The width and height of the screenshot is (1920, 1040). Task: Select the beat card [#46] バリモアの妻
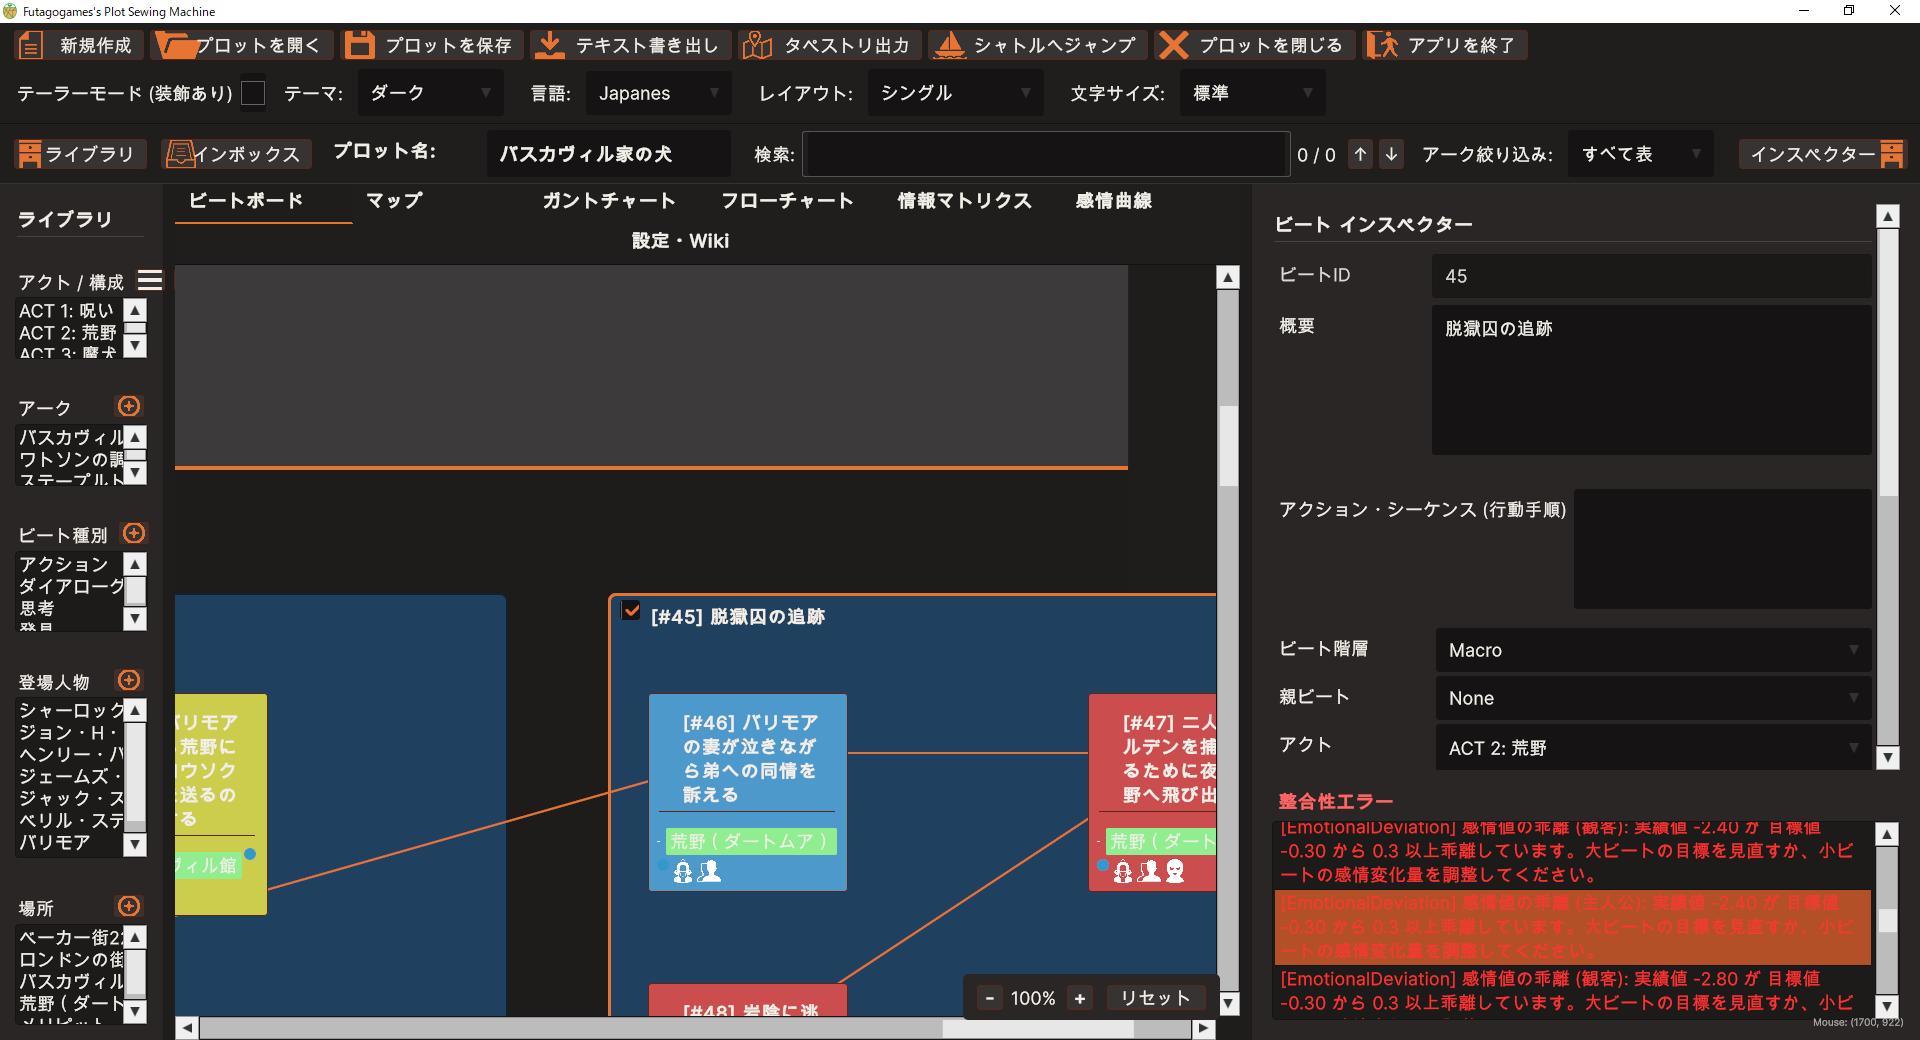748,792
